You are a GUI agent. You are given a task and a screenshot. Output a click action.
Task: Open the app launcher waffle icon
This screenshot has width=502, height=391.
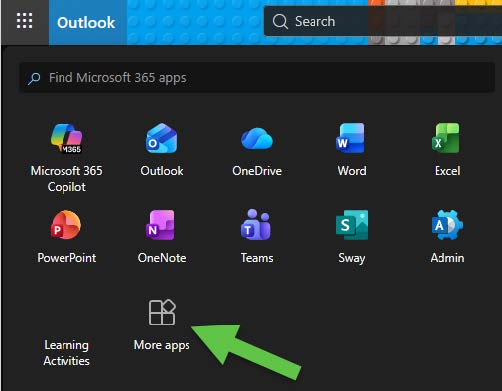[x=25, y=21]
